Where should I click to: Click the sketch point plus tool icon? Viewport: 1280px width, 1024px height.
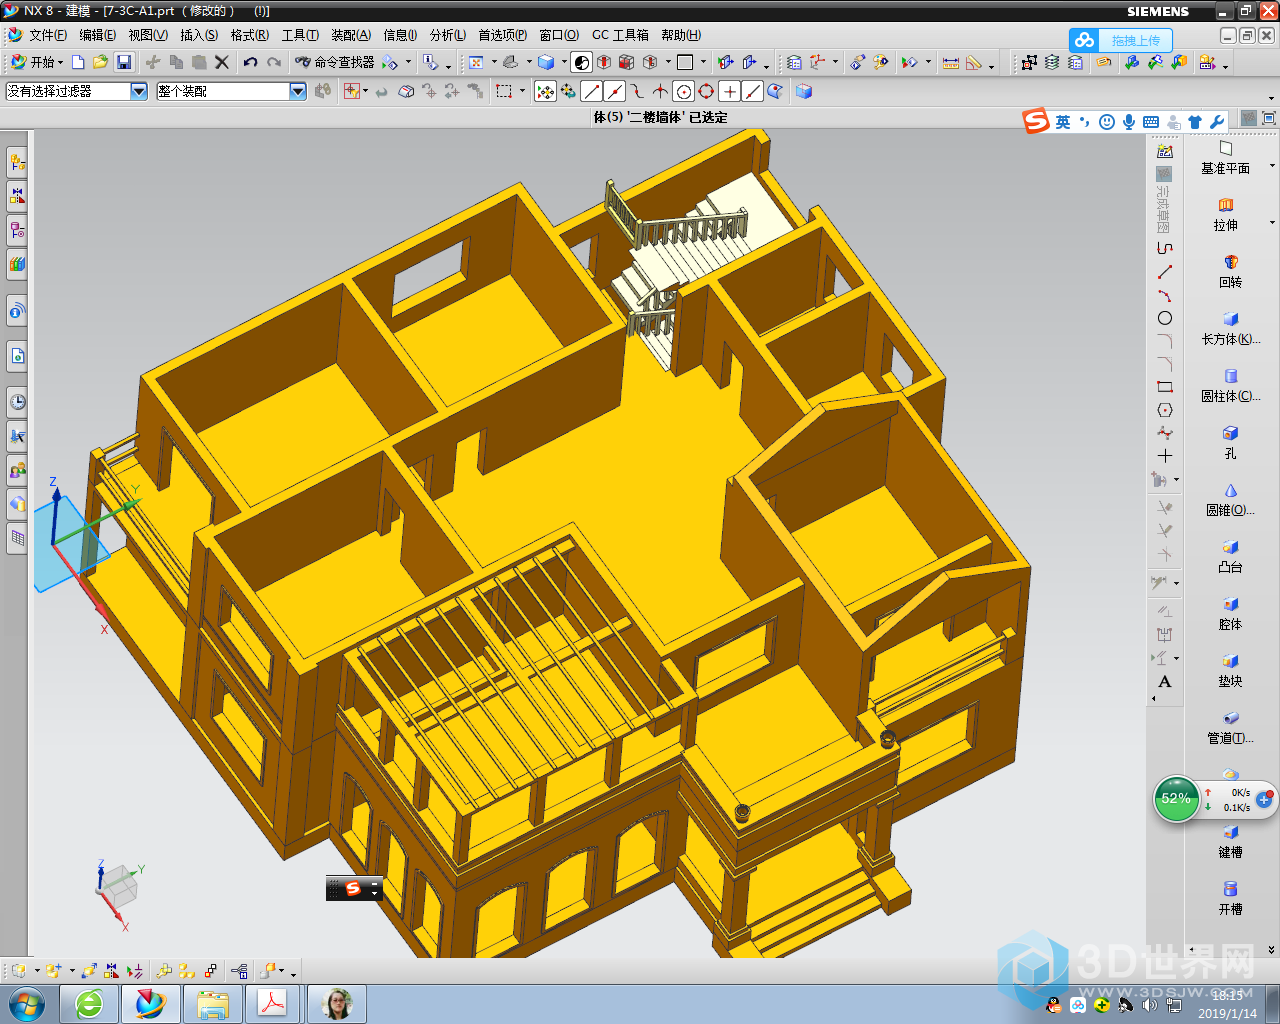click(1165, 456)
